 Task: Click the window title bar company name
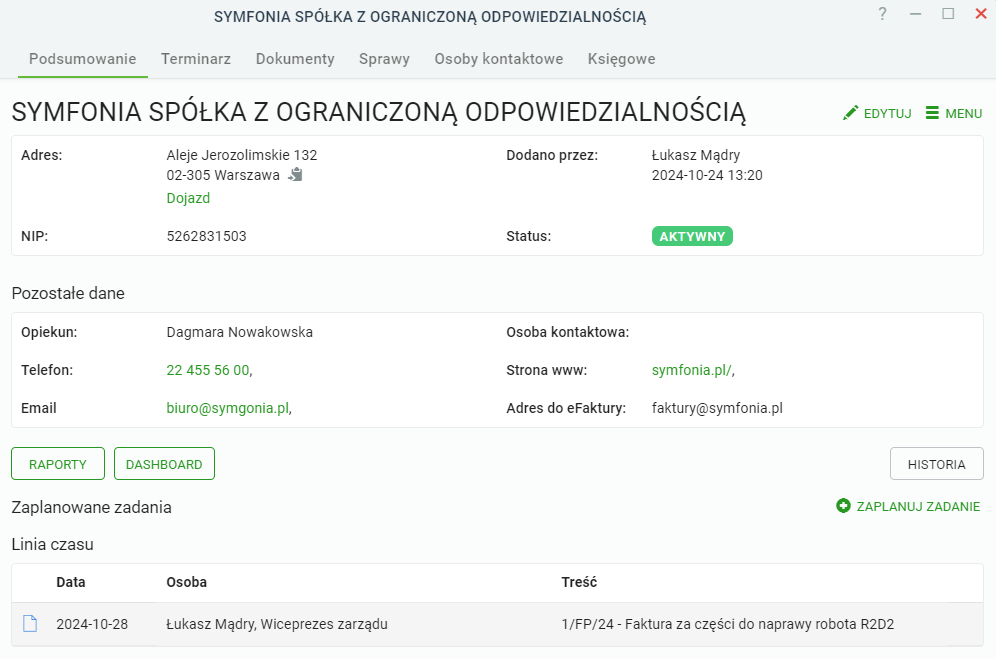pyautogui.click(x=430, y=17)
